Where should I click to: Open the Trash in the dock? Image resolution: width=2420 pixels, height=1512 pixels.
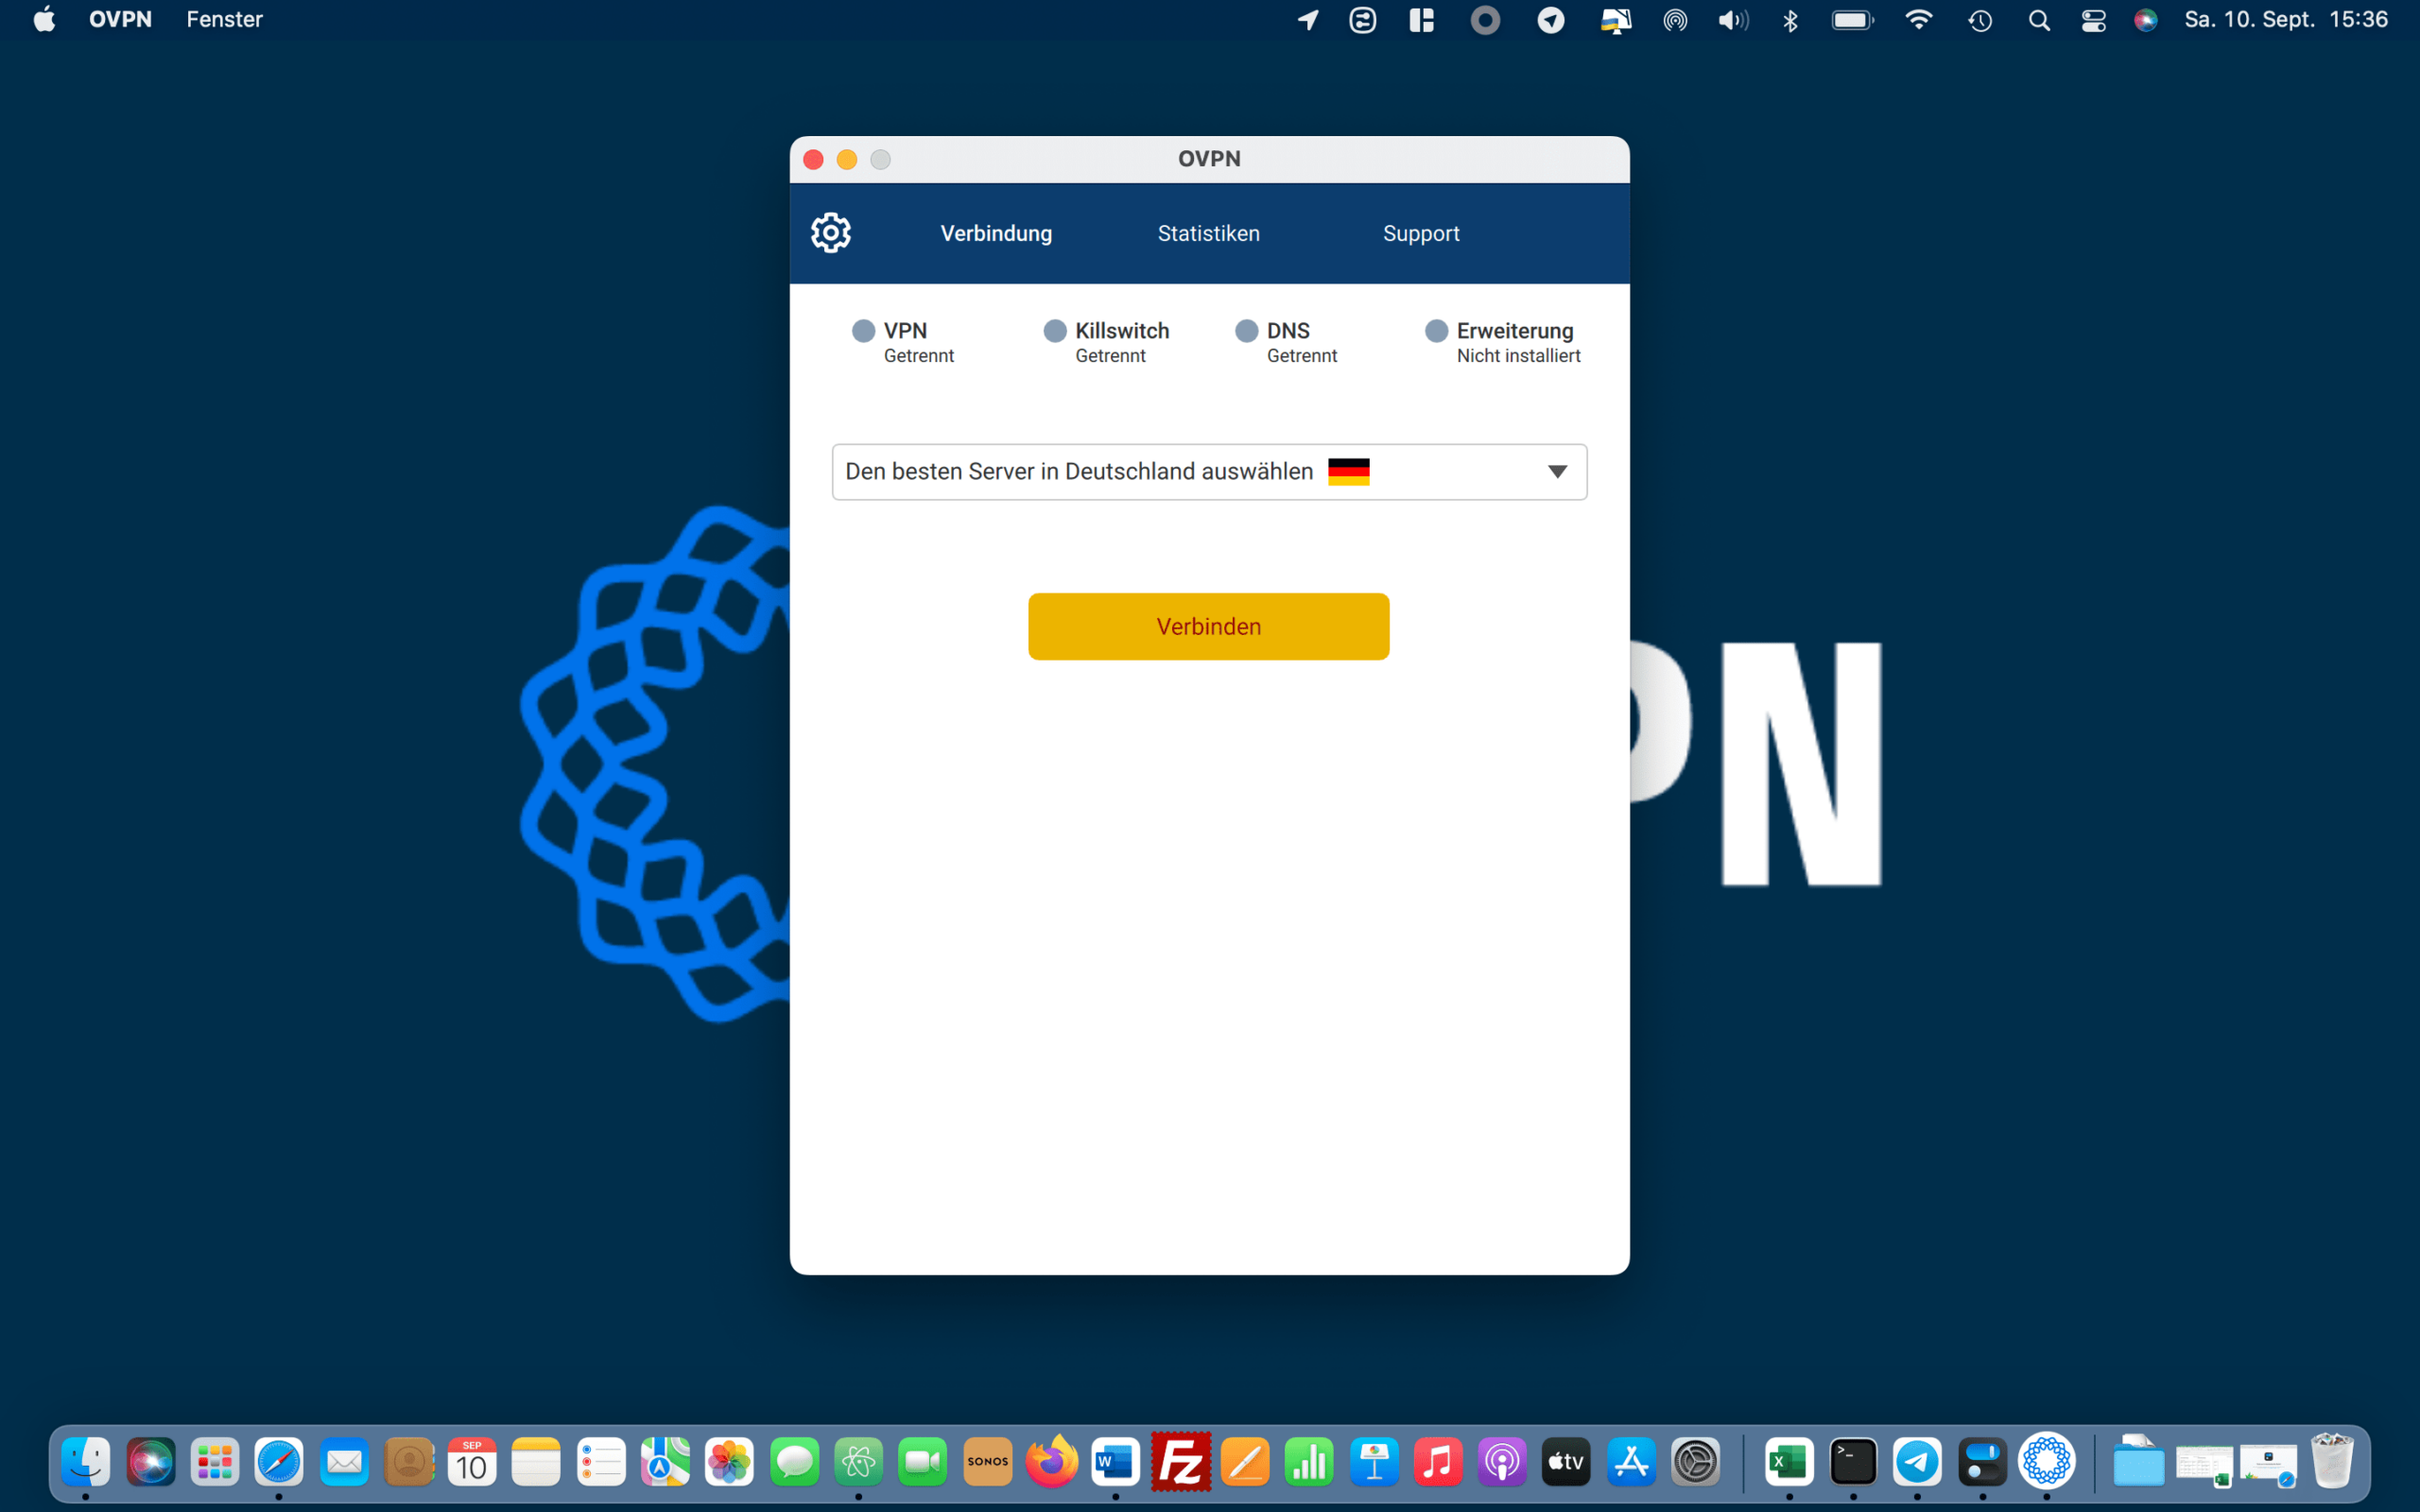click(2332, 1462)
